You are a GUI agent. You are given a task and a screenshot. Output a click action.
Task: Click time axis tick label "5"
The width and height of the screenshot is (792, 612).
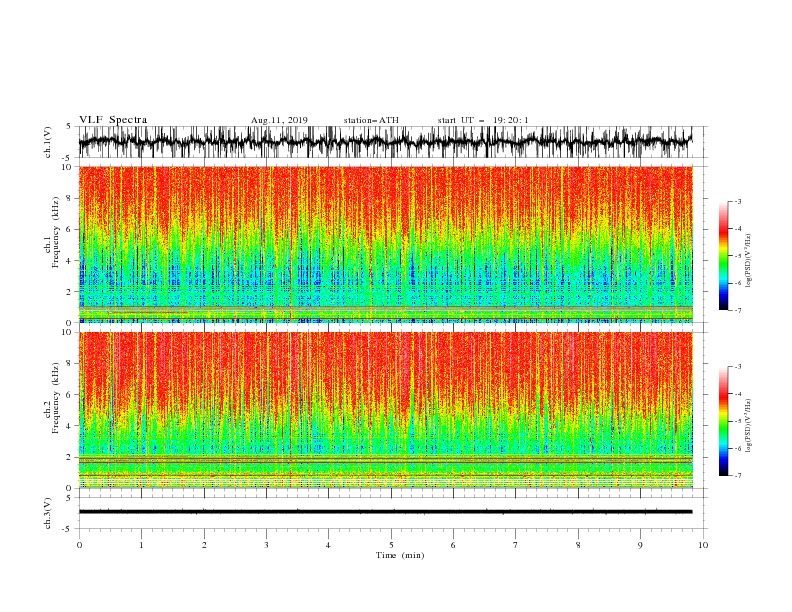pos(391,545)
